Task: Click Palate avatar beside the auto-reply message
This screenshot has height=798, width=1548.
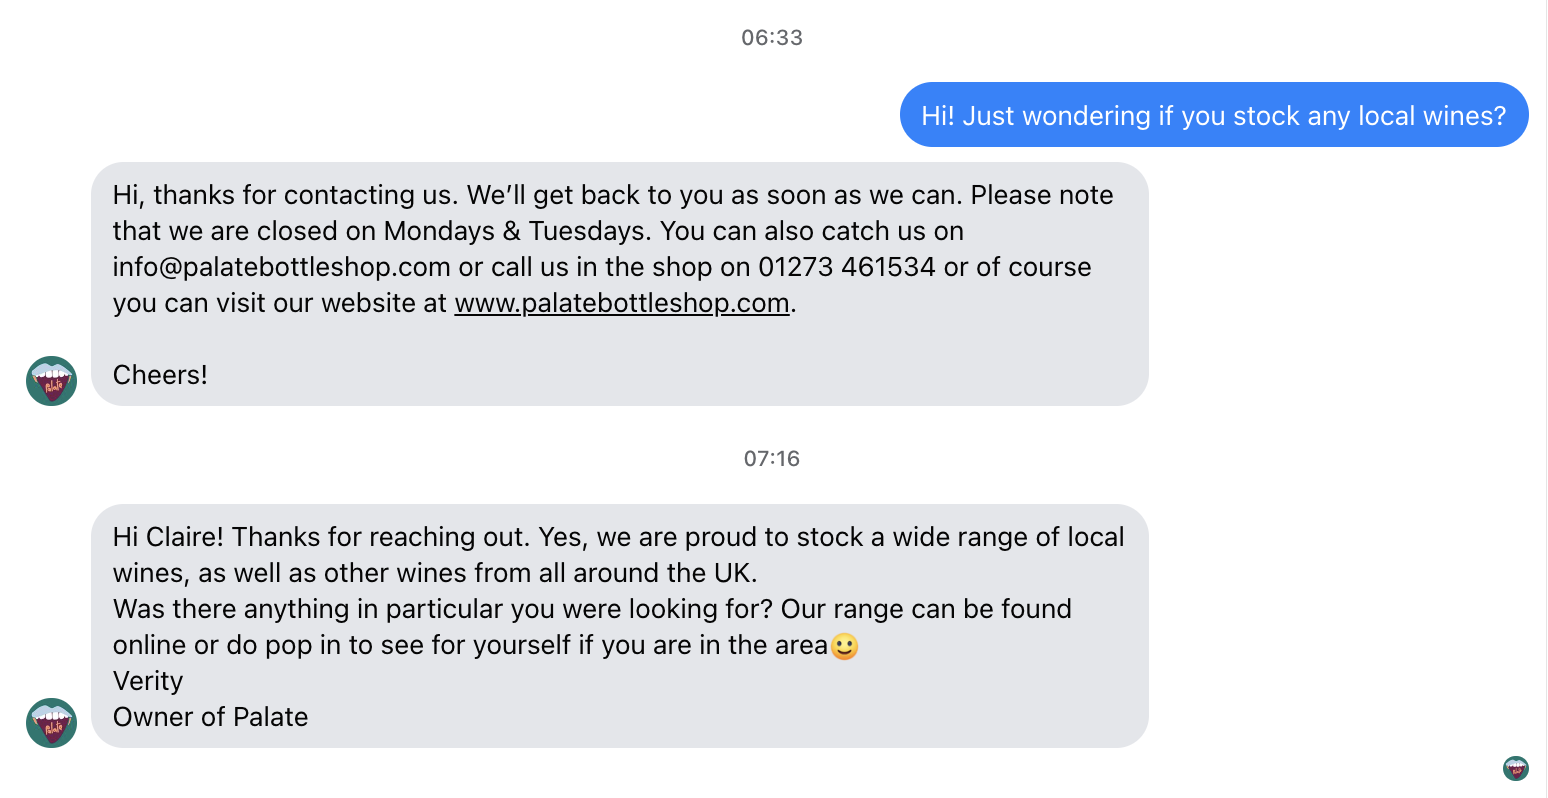Action: [x=51, y=381]
